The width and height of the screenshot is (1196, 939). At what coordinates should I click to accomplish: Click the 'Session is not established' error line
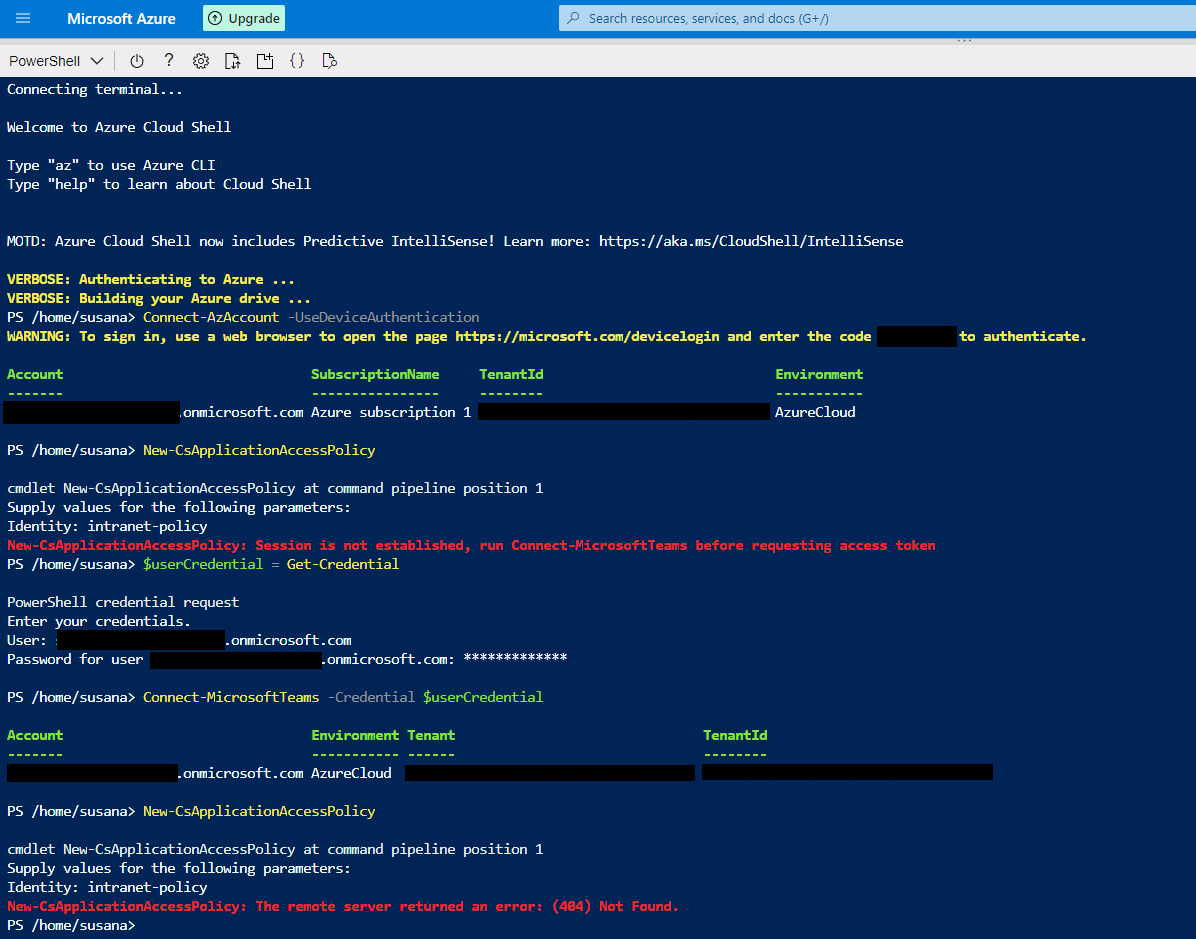[471, 545]
